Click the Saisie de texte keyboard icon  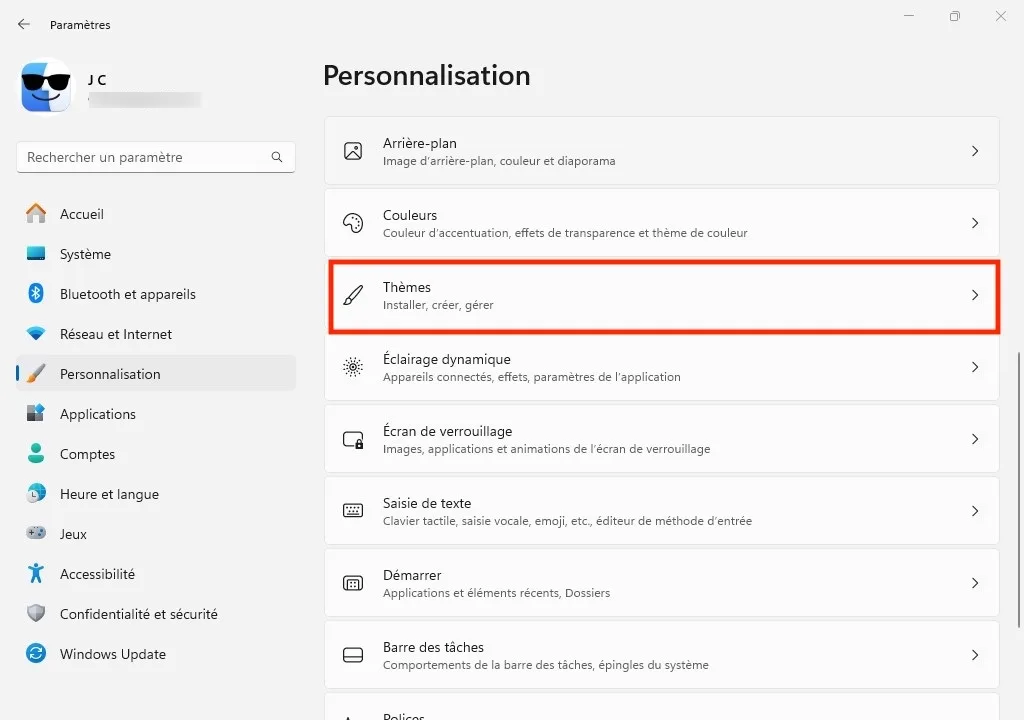click(353, 511)
